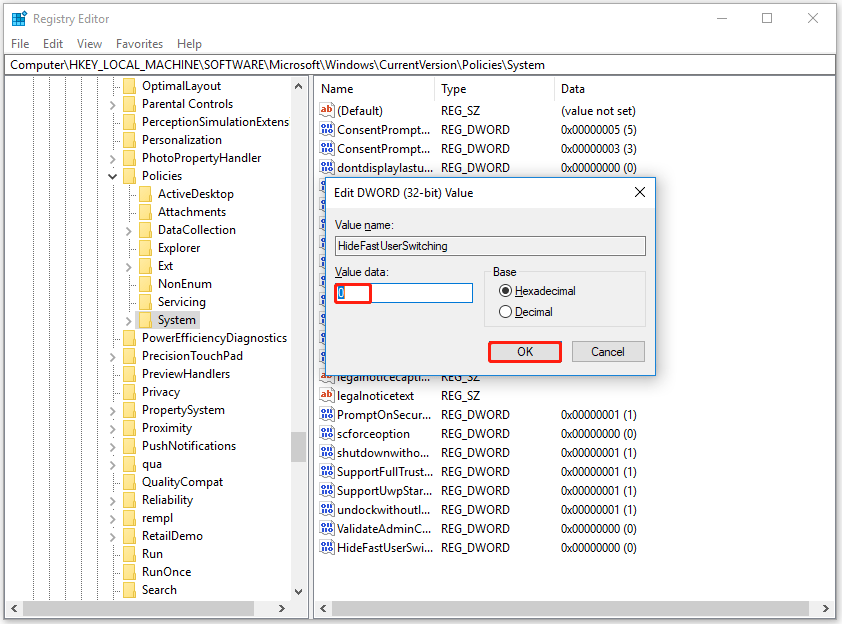Click the undockwithoutl... DWORD icon

[x=326, y=510]
